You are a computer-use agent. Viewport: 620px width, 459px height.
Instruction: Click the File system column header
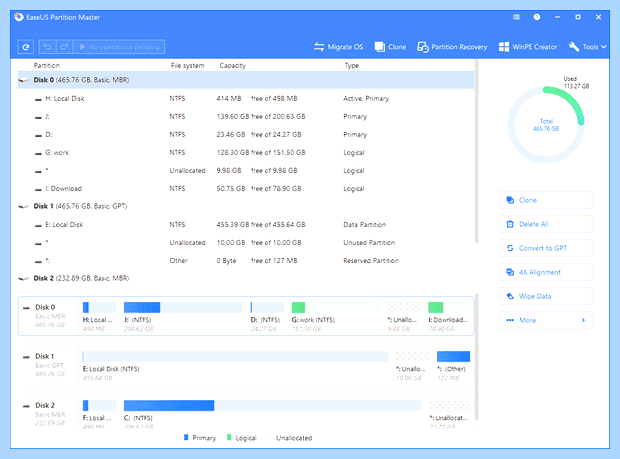pyautogui.click(x=187, y=66)
